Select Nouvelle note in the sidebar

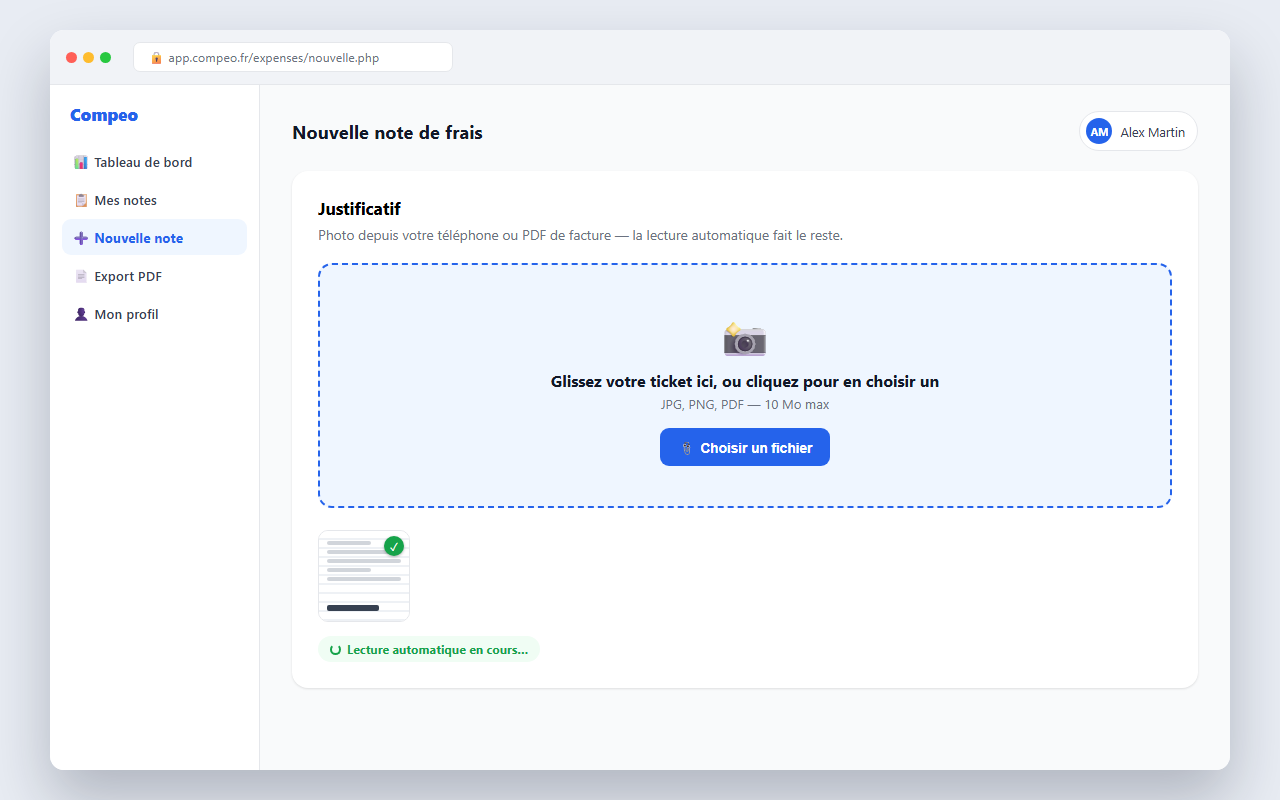[x=154, y=238]
